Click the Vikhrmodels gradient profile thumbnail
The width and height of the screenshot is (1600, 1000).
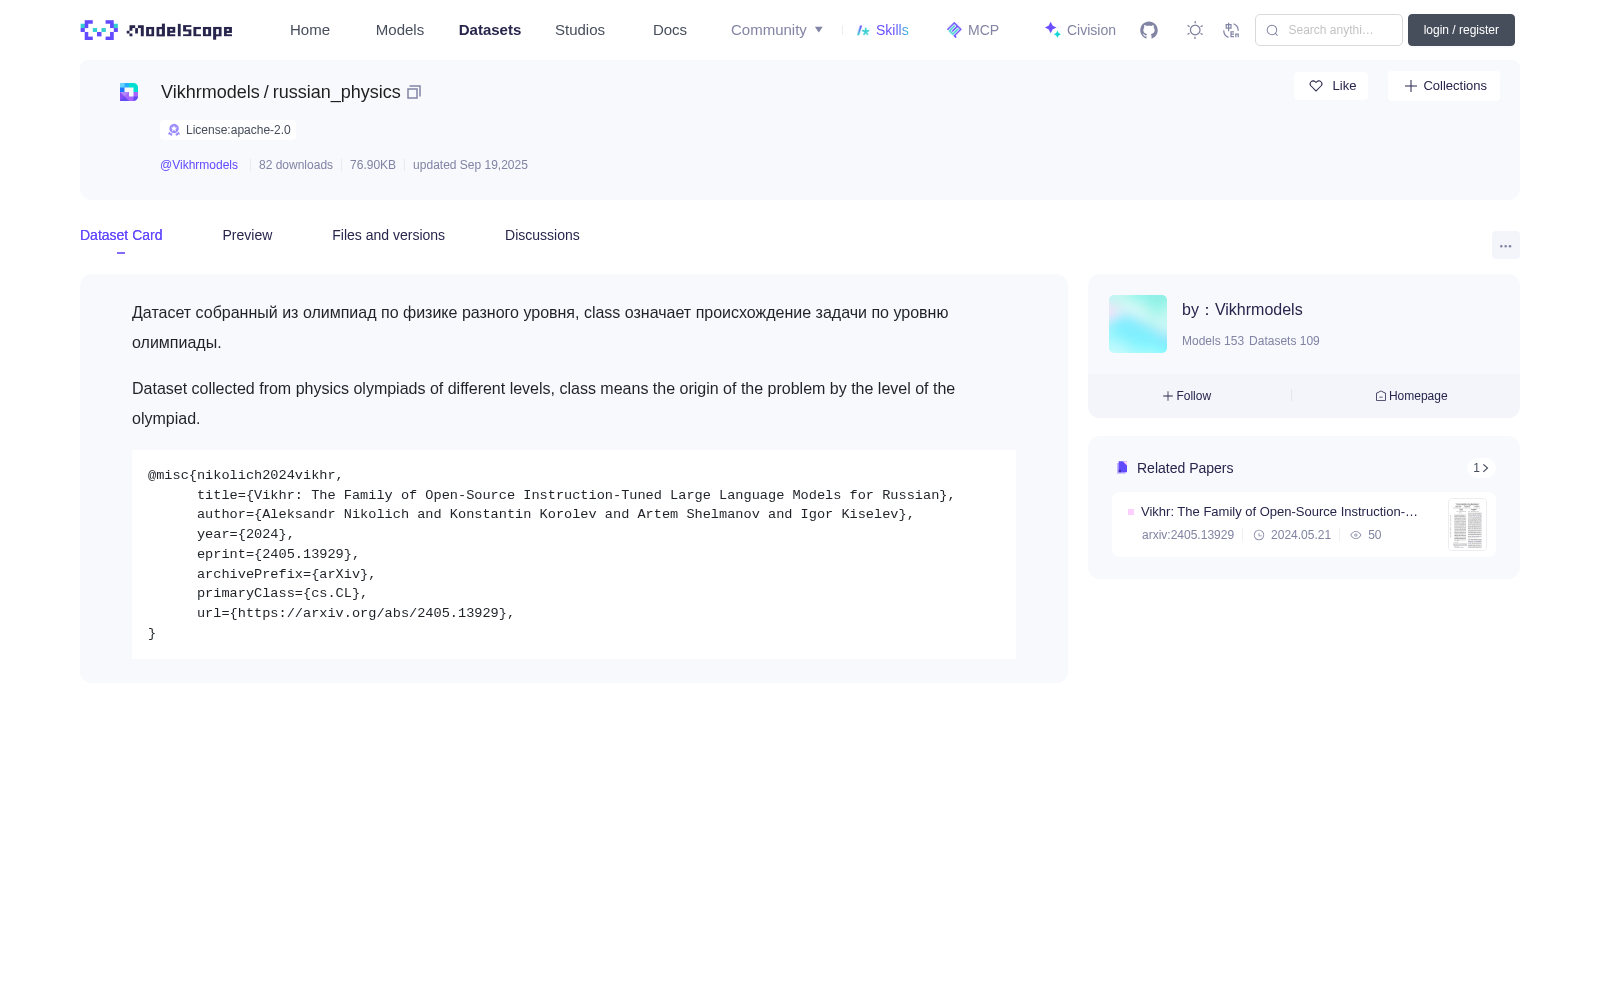(1138, 324)
